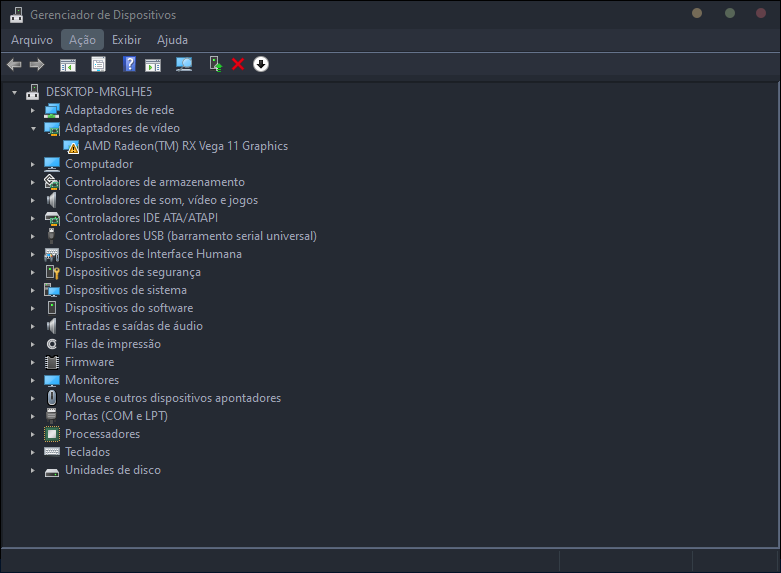Select Entradas e saídas de áudio label
781x573 pixels.
(x=134, y=326)
